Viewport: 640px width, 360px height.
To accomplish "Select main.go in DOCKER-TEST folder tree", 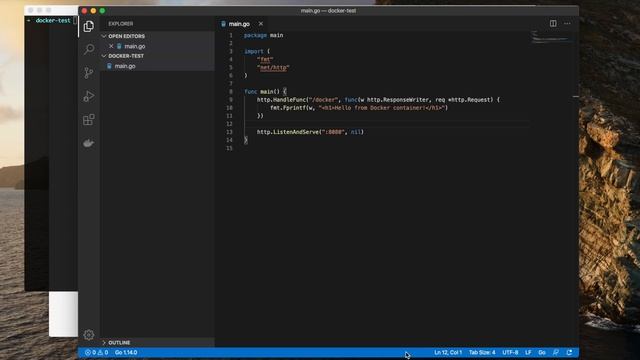I will tap(125, 66).
